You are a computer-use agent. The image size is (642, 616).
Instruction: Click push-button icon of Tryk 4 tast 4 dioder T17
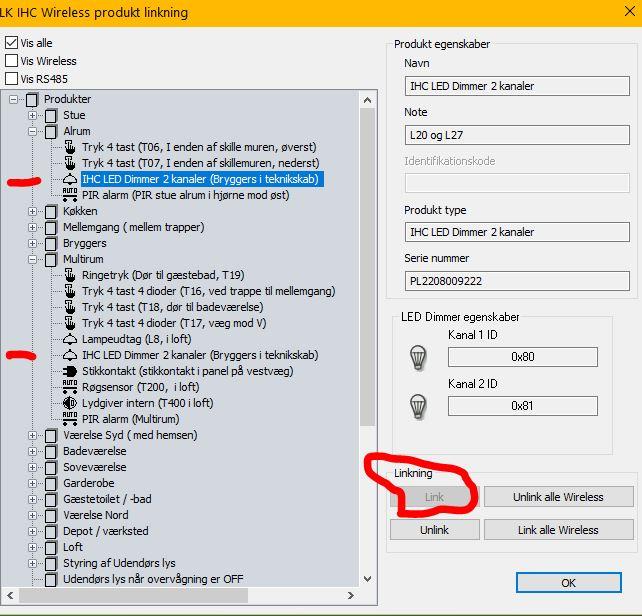(70, 323)
